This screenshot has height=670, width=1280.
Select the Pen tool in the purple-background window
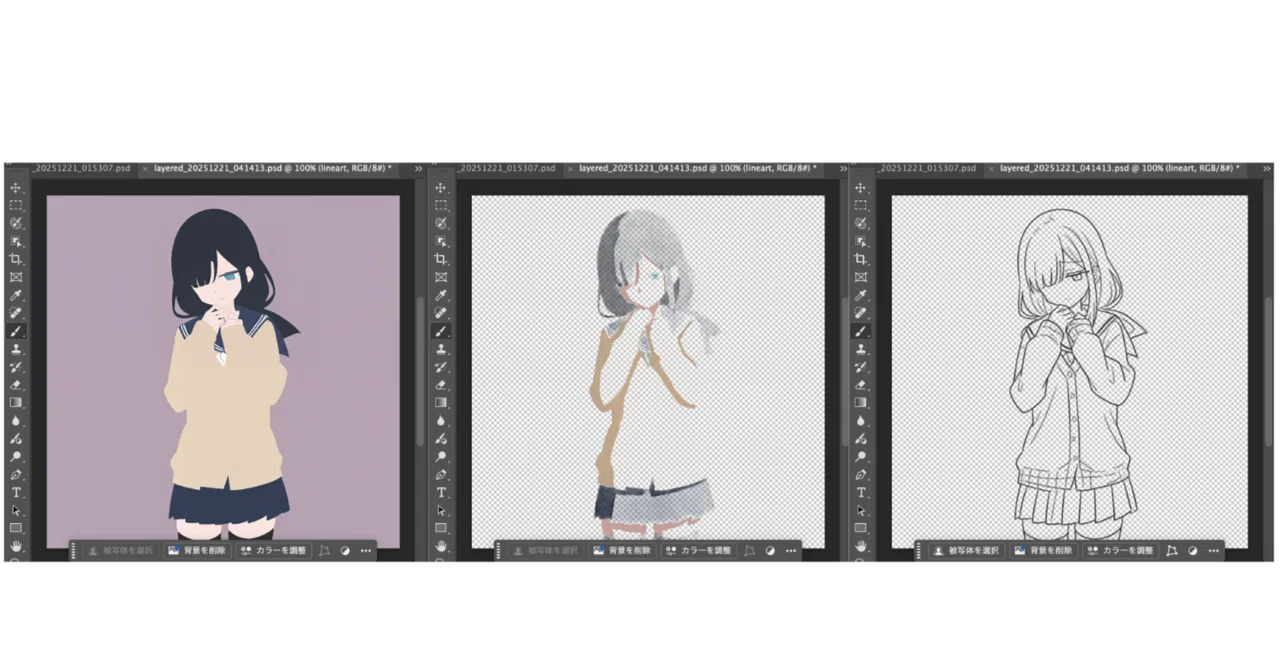tap(16, 474)
